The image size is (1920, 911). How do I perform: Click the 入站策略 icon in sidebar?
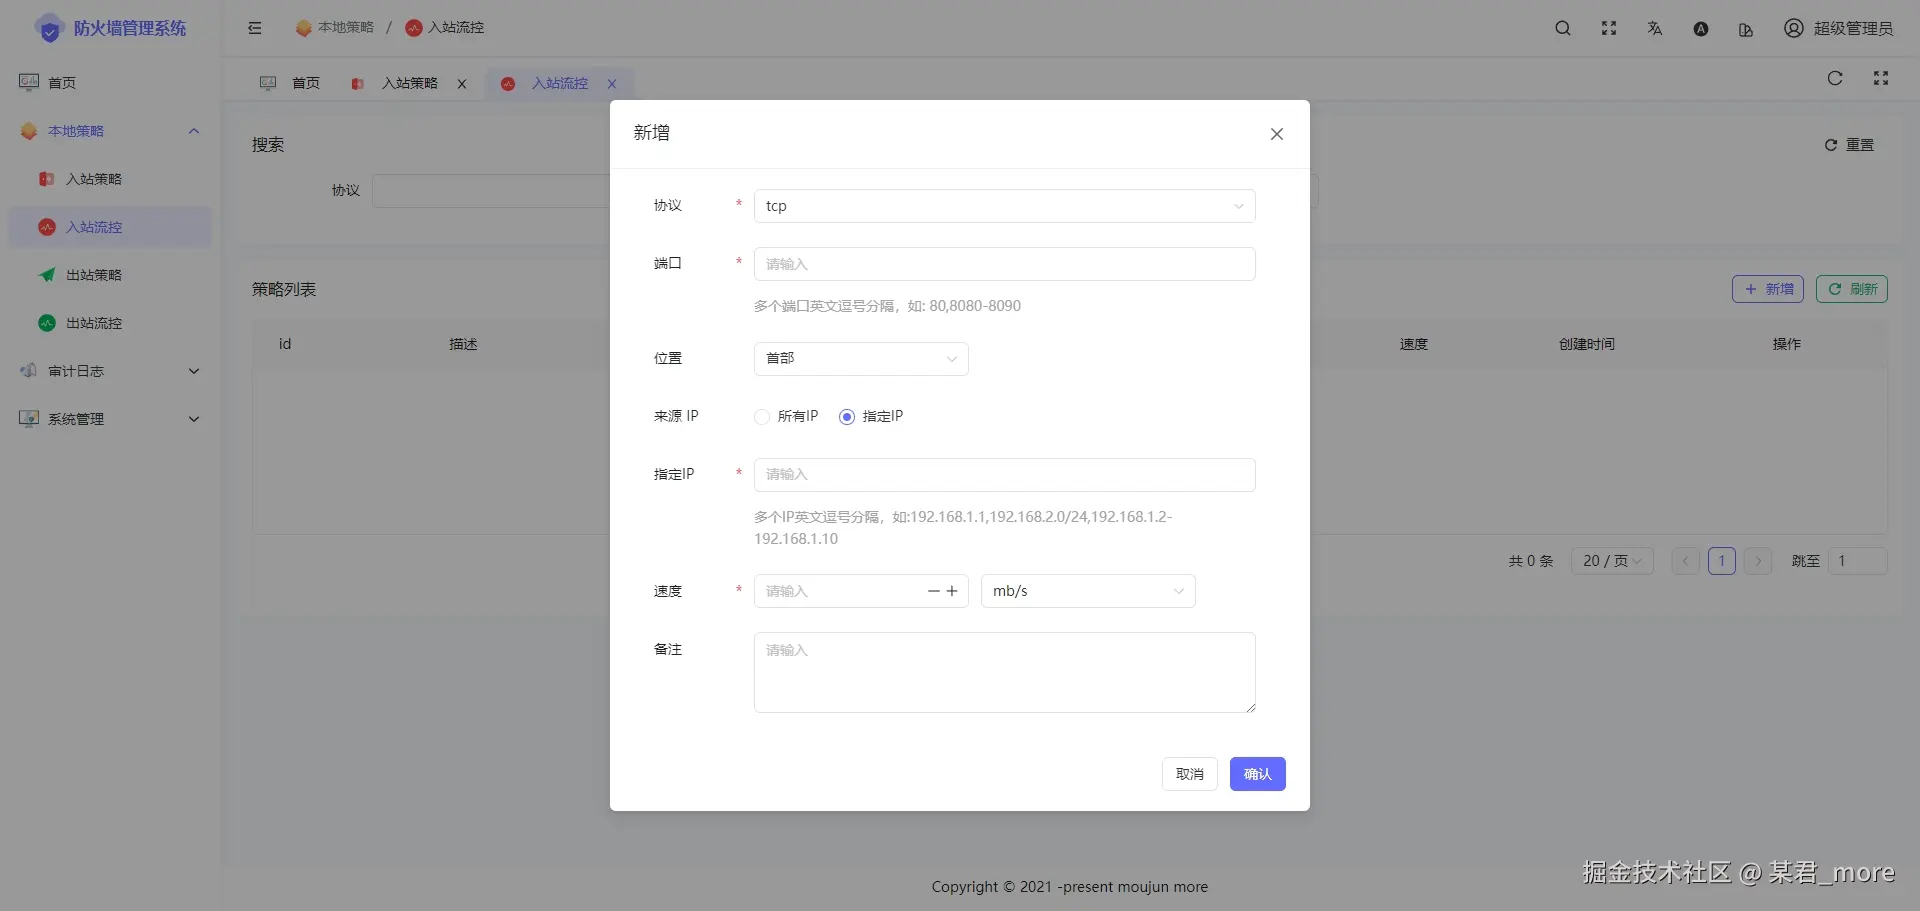[47, 179]
